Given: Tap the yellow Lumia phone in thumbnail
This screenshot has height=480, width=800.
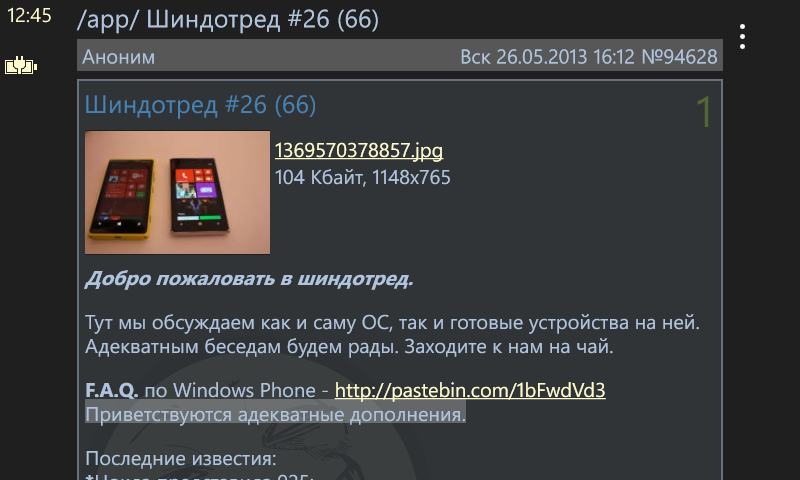Looking at the screenshot, I should pos(122,198).
